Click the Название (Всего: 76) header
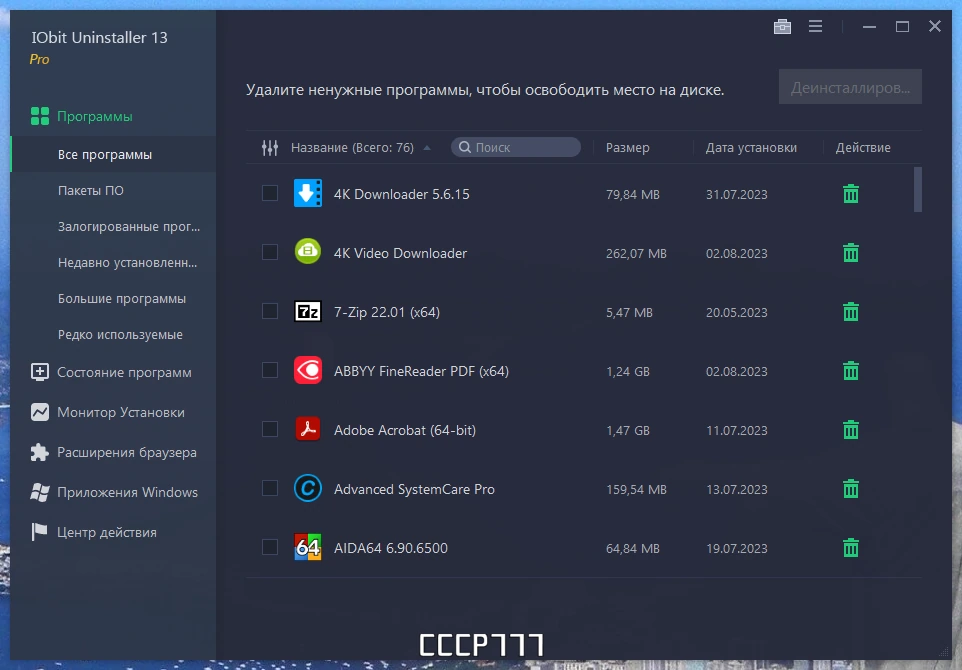The image size is (962, 670). coord(352,147)
